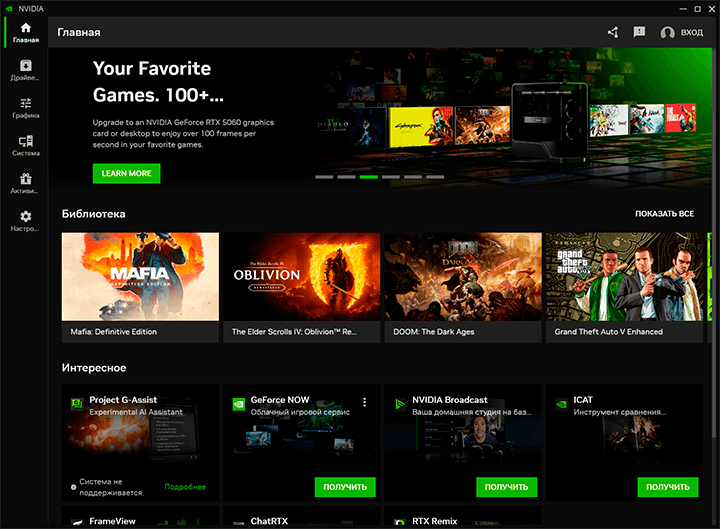Click the LEARN MORE button
The height and width of the screenshot is (529, 720).
pyautogui.click(x=126, y=174)
